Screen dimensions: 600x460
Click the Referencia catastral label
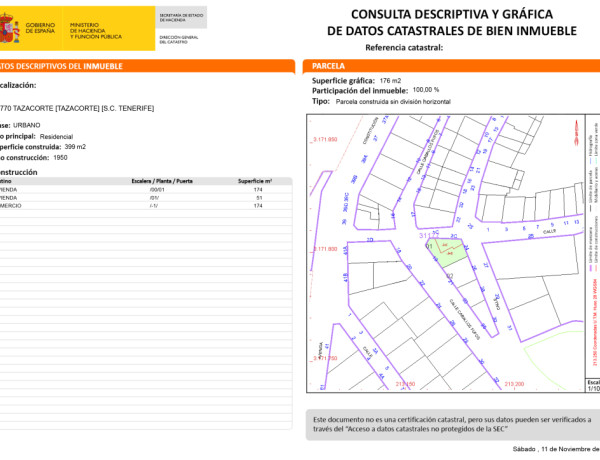pyautogui.click(x=403, y=48)
